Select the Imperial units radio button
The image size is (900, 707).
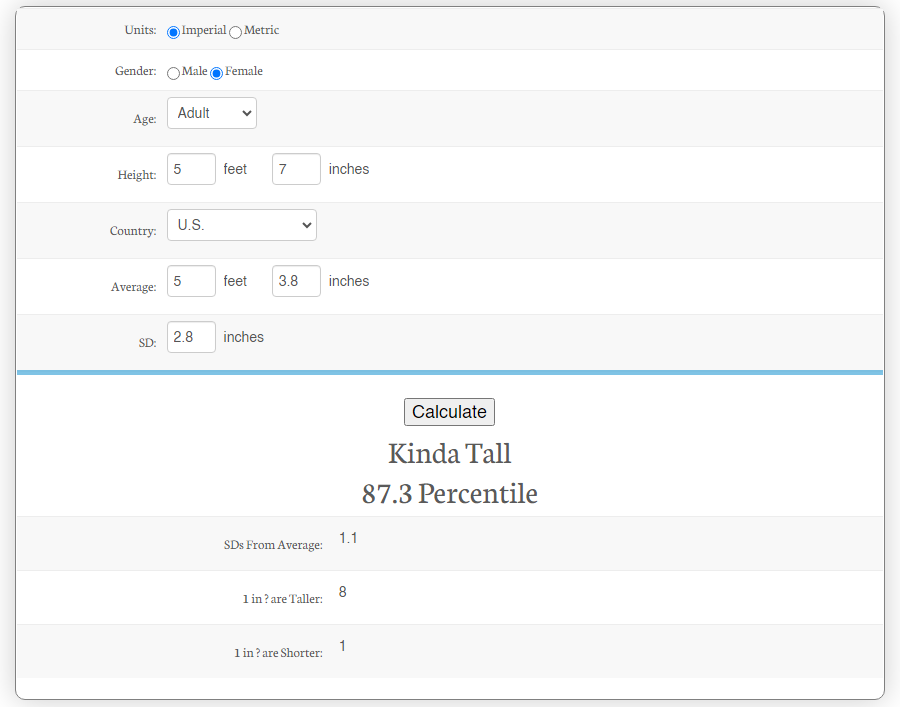(173, 32)
